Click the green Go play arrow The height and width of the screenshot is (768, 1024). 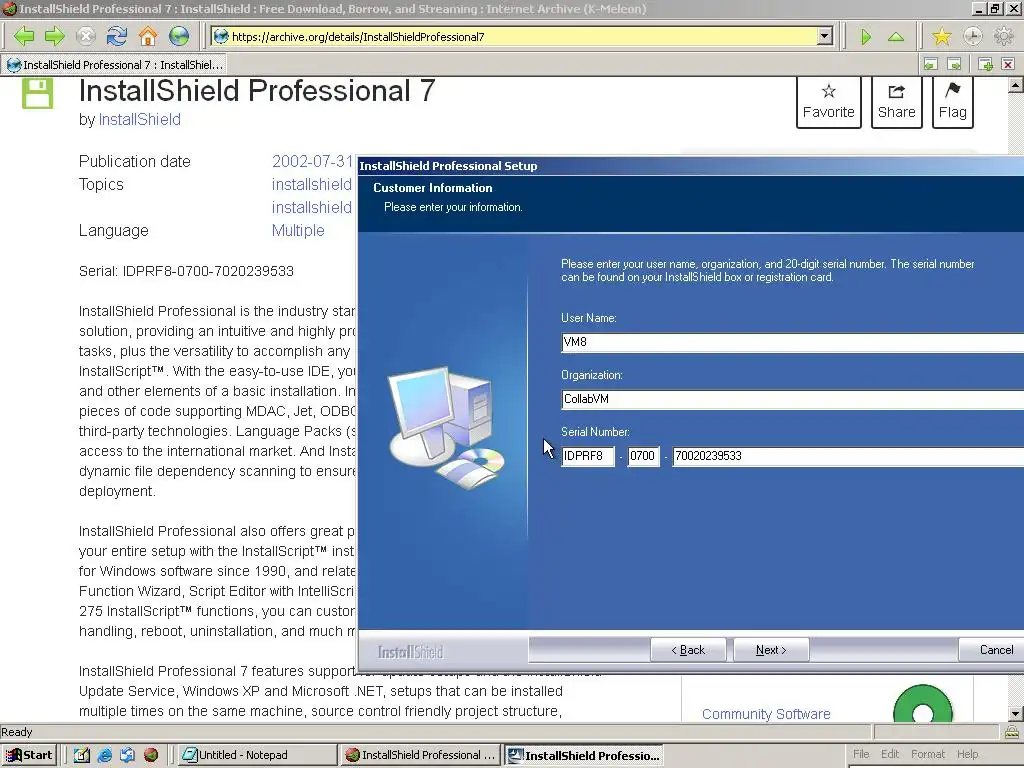tap(866, 37)
